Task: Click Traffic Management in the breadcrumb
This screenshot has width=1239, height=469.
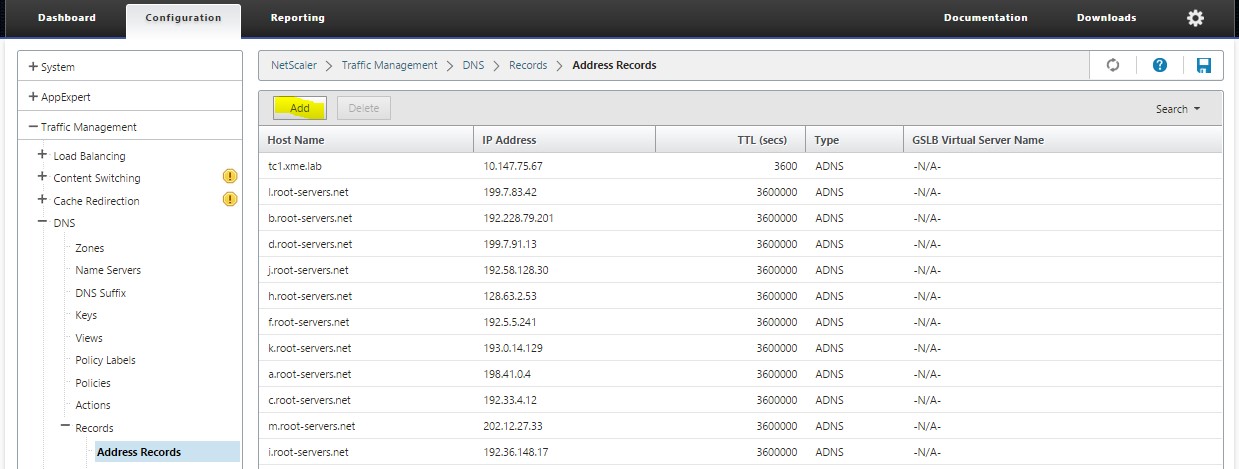Action: [x=389, y=65]
